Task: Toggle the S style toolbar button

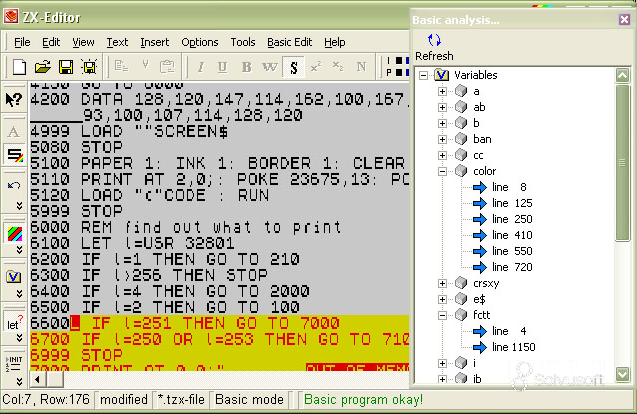Action: coord(294,67)
